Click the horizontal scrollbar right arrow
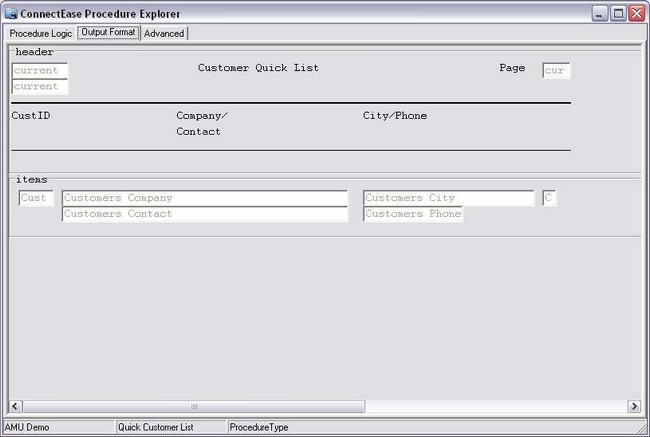 (x=633, y=406)
